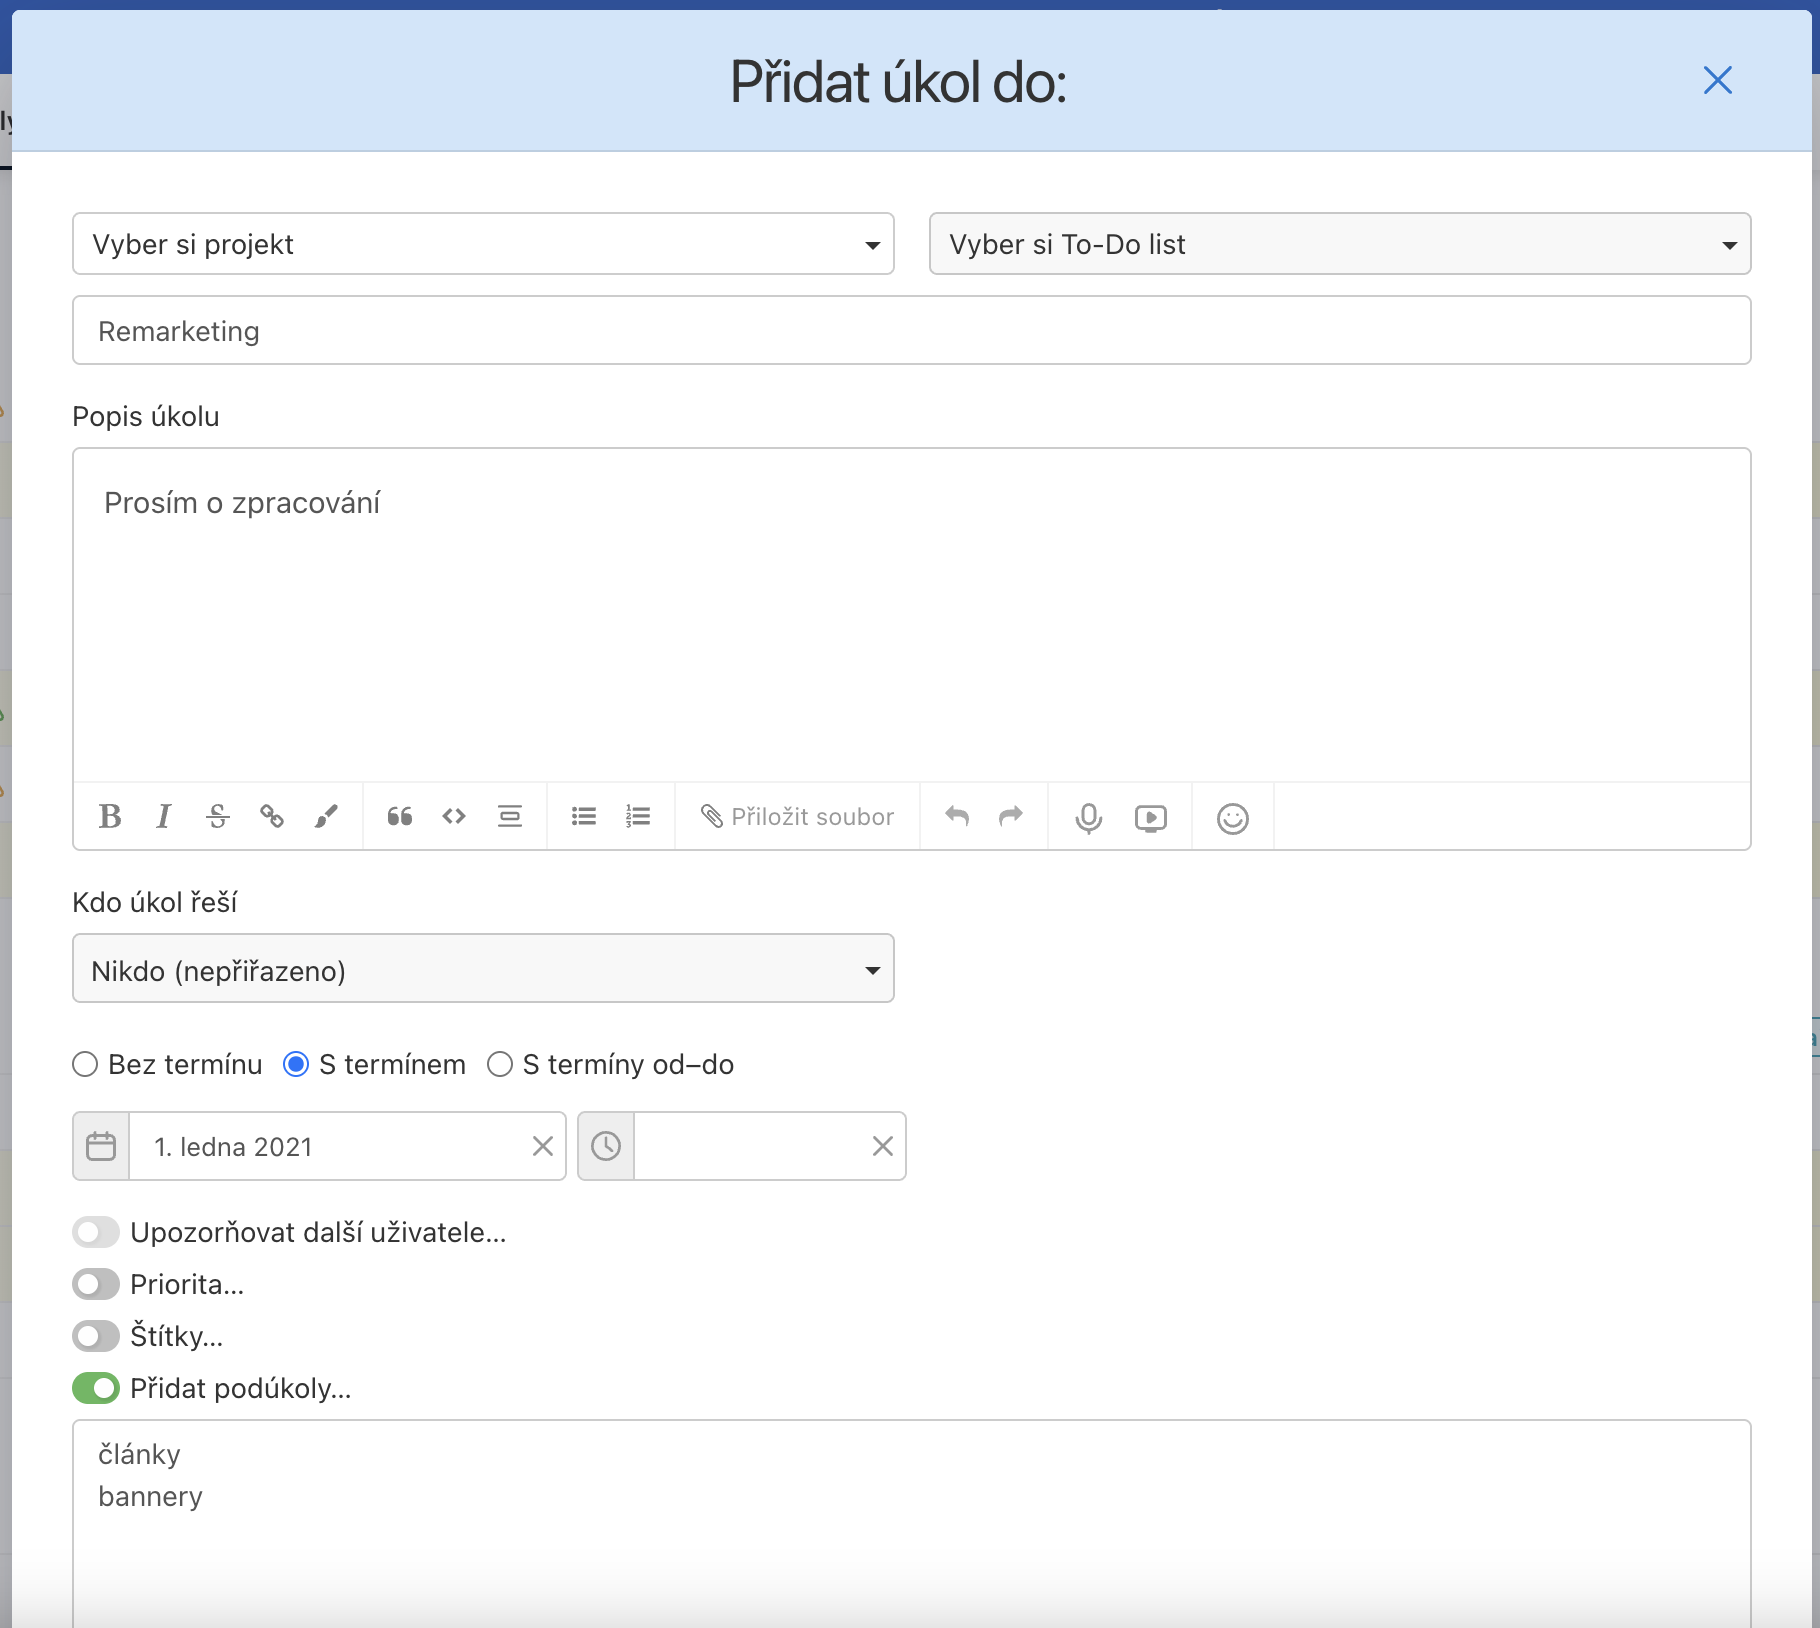Enable the Štítky toggle
Viewport: 1820px width, 1628px height.
pos(96,1336)
